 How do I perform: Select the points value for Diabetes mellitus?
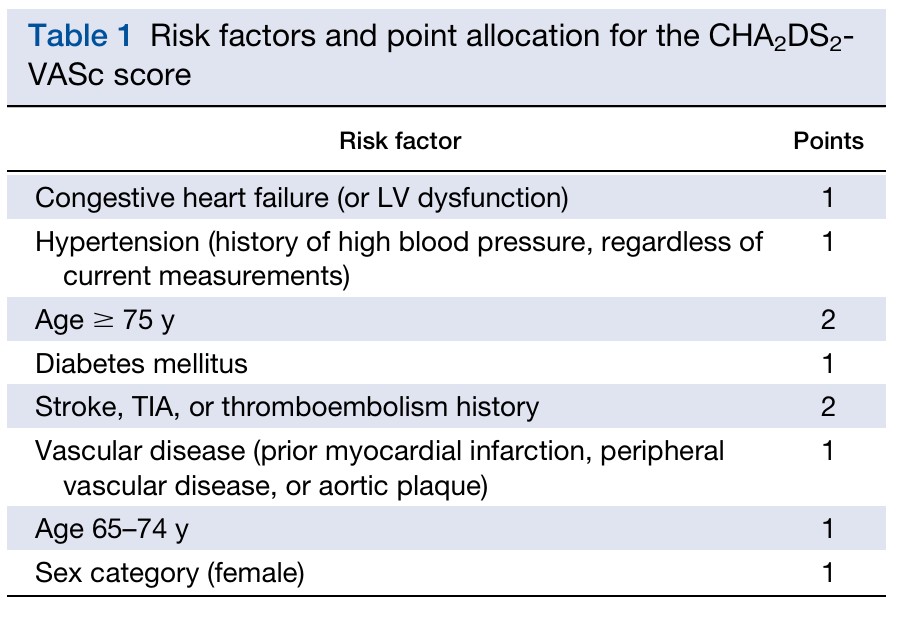(828, 363)
